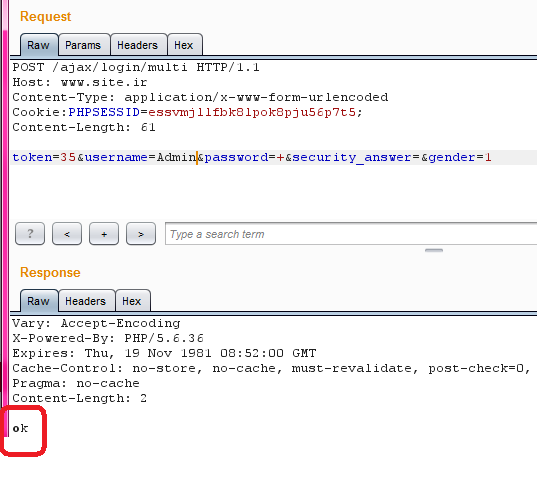Click the gender=1 parameter
Viewport: 537px width, 495px height.
point(460,157)
